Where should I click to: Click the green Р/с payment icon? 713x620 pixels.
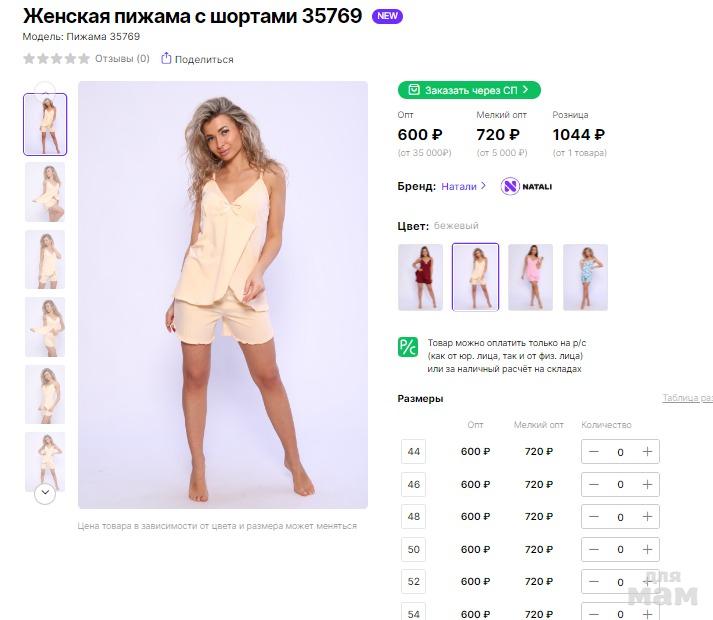[408, 347]
